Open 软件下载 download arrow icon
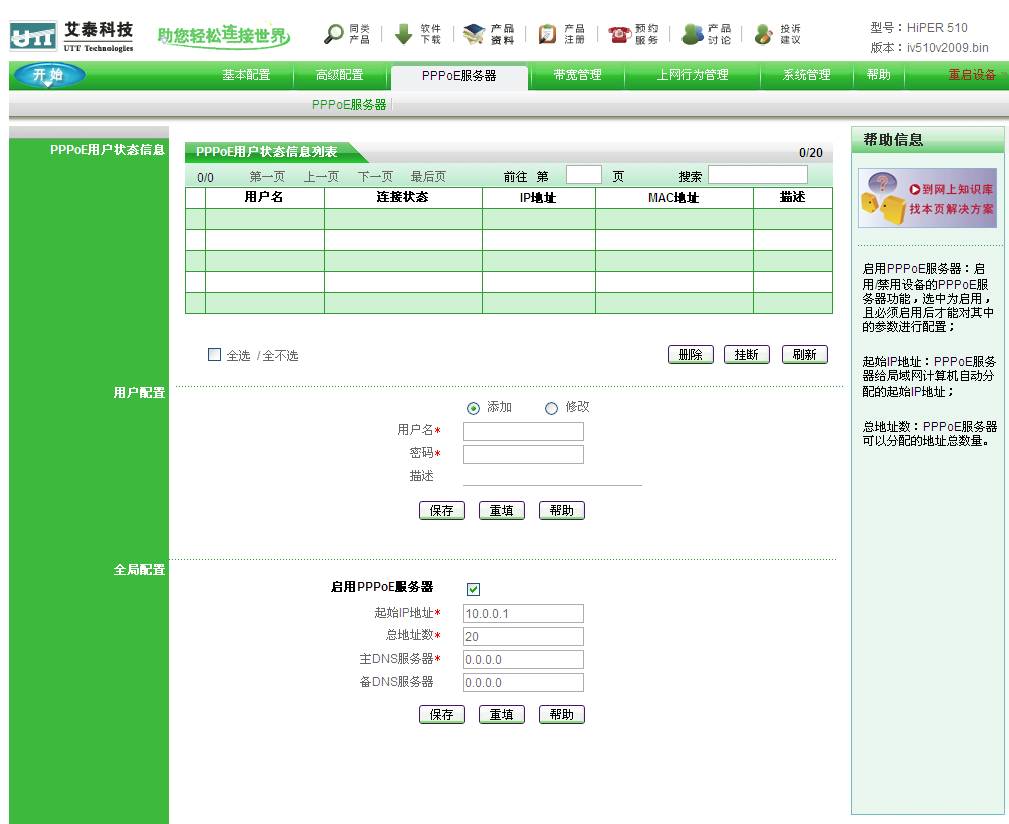1009x824 pixels. [403, 35]
